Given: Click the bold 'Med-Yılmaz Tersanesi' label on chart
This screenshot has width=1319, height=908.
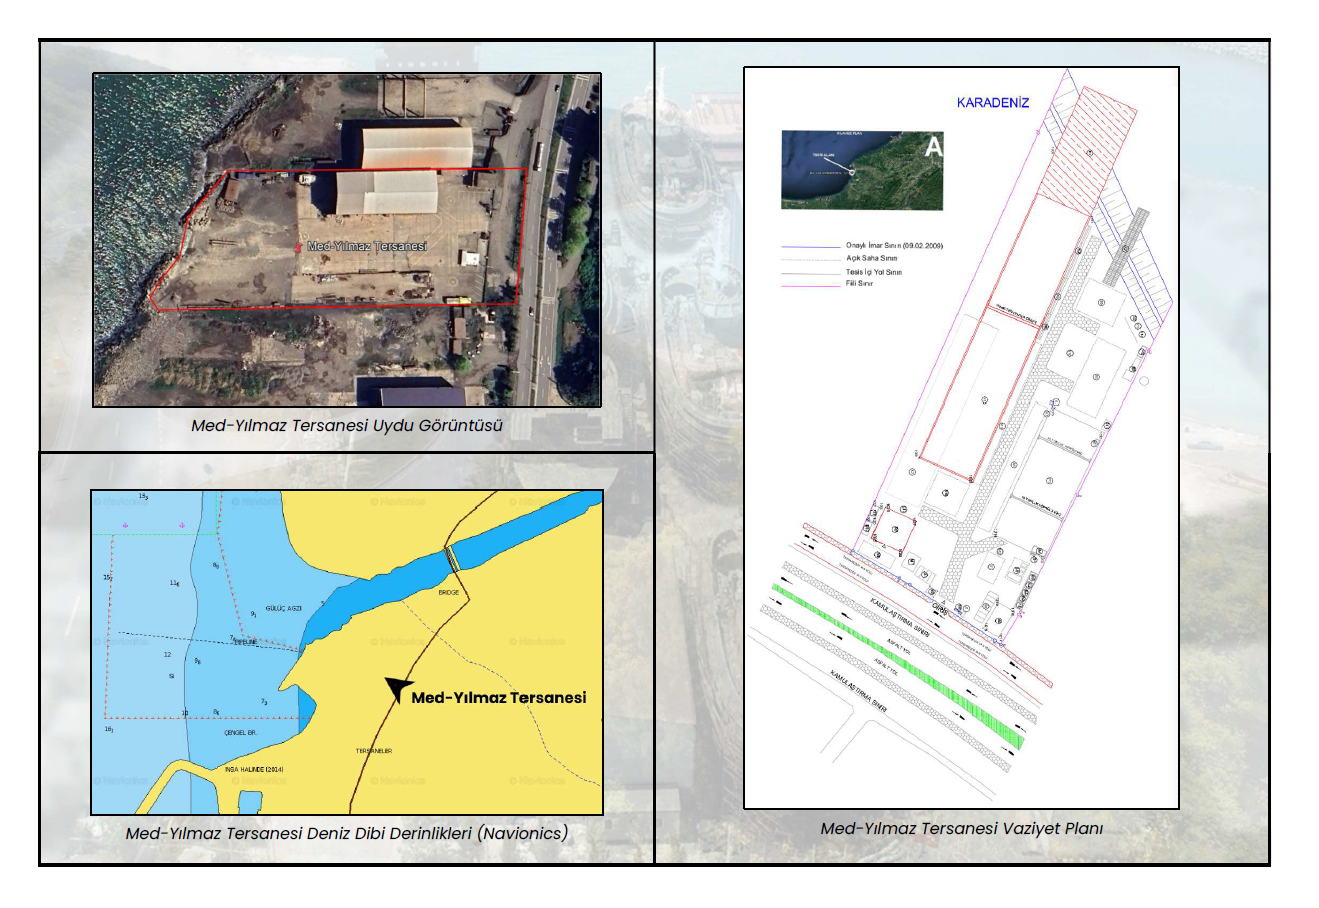Looking at the screenshot, I should (499, 697).
